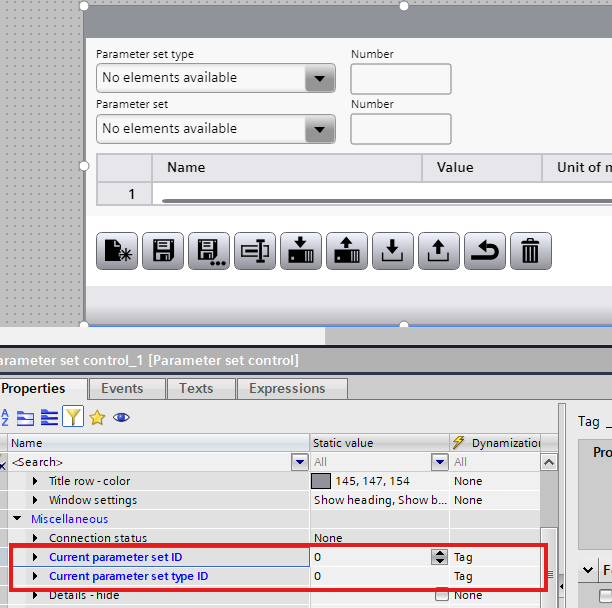Expand Current parameter set type ID row

point(35,576)
